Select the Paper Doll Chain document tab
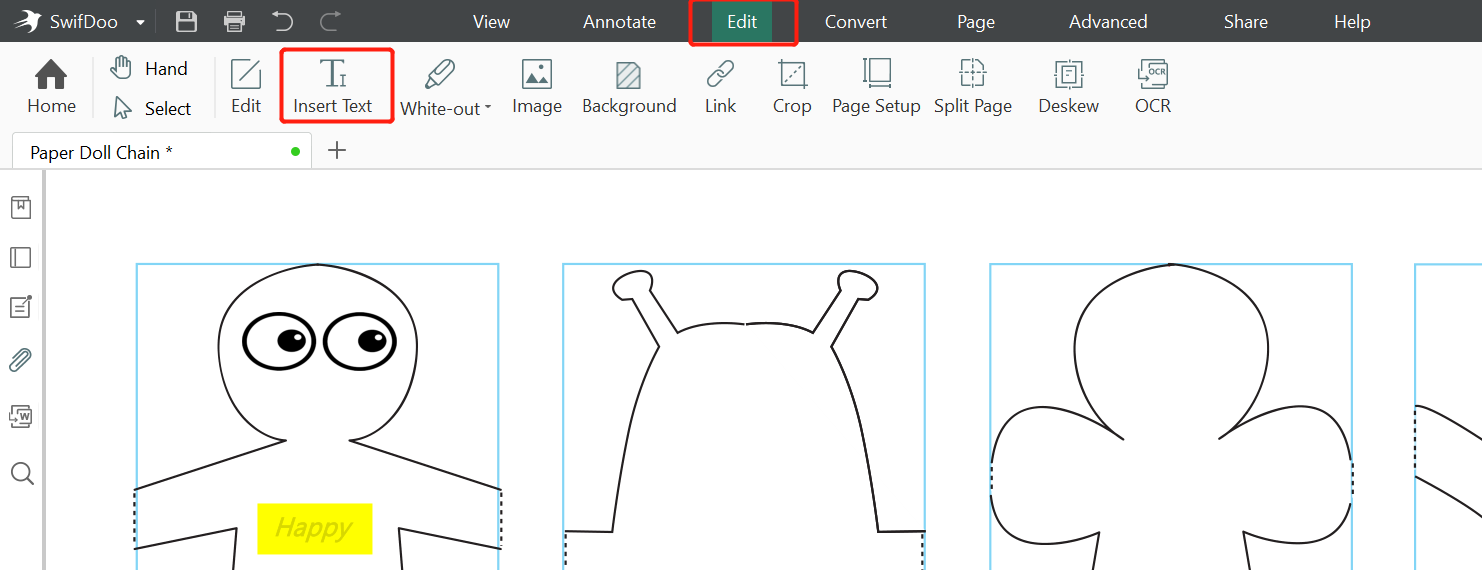The height and width of the screenshot is (570, 1482). (162, 152)
